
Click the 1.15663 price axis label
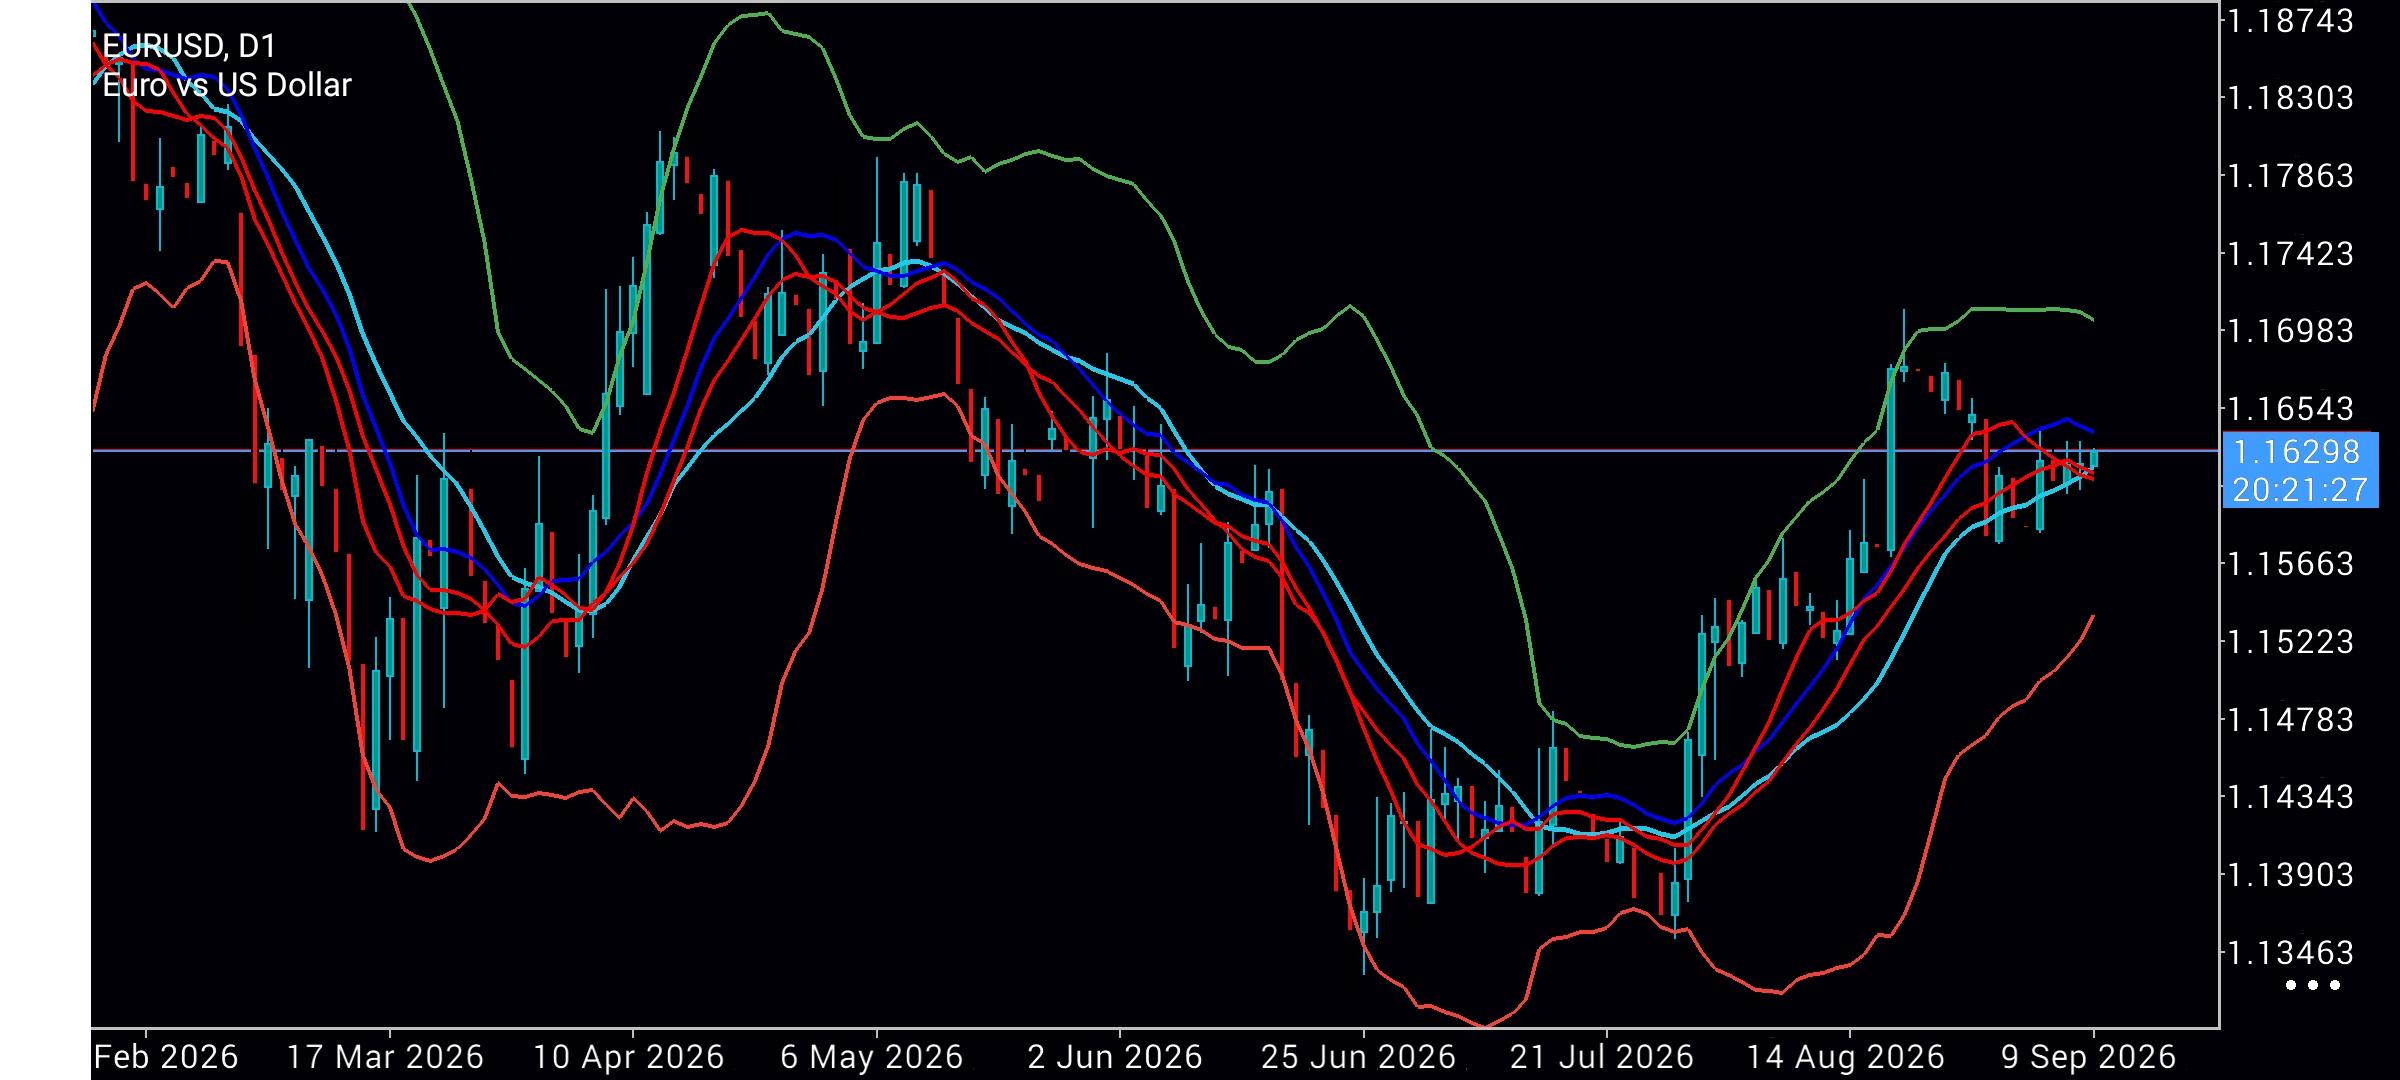(2290, 564)
